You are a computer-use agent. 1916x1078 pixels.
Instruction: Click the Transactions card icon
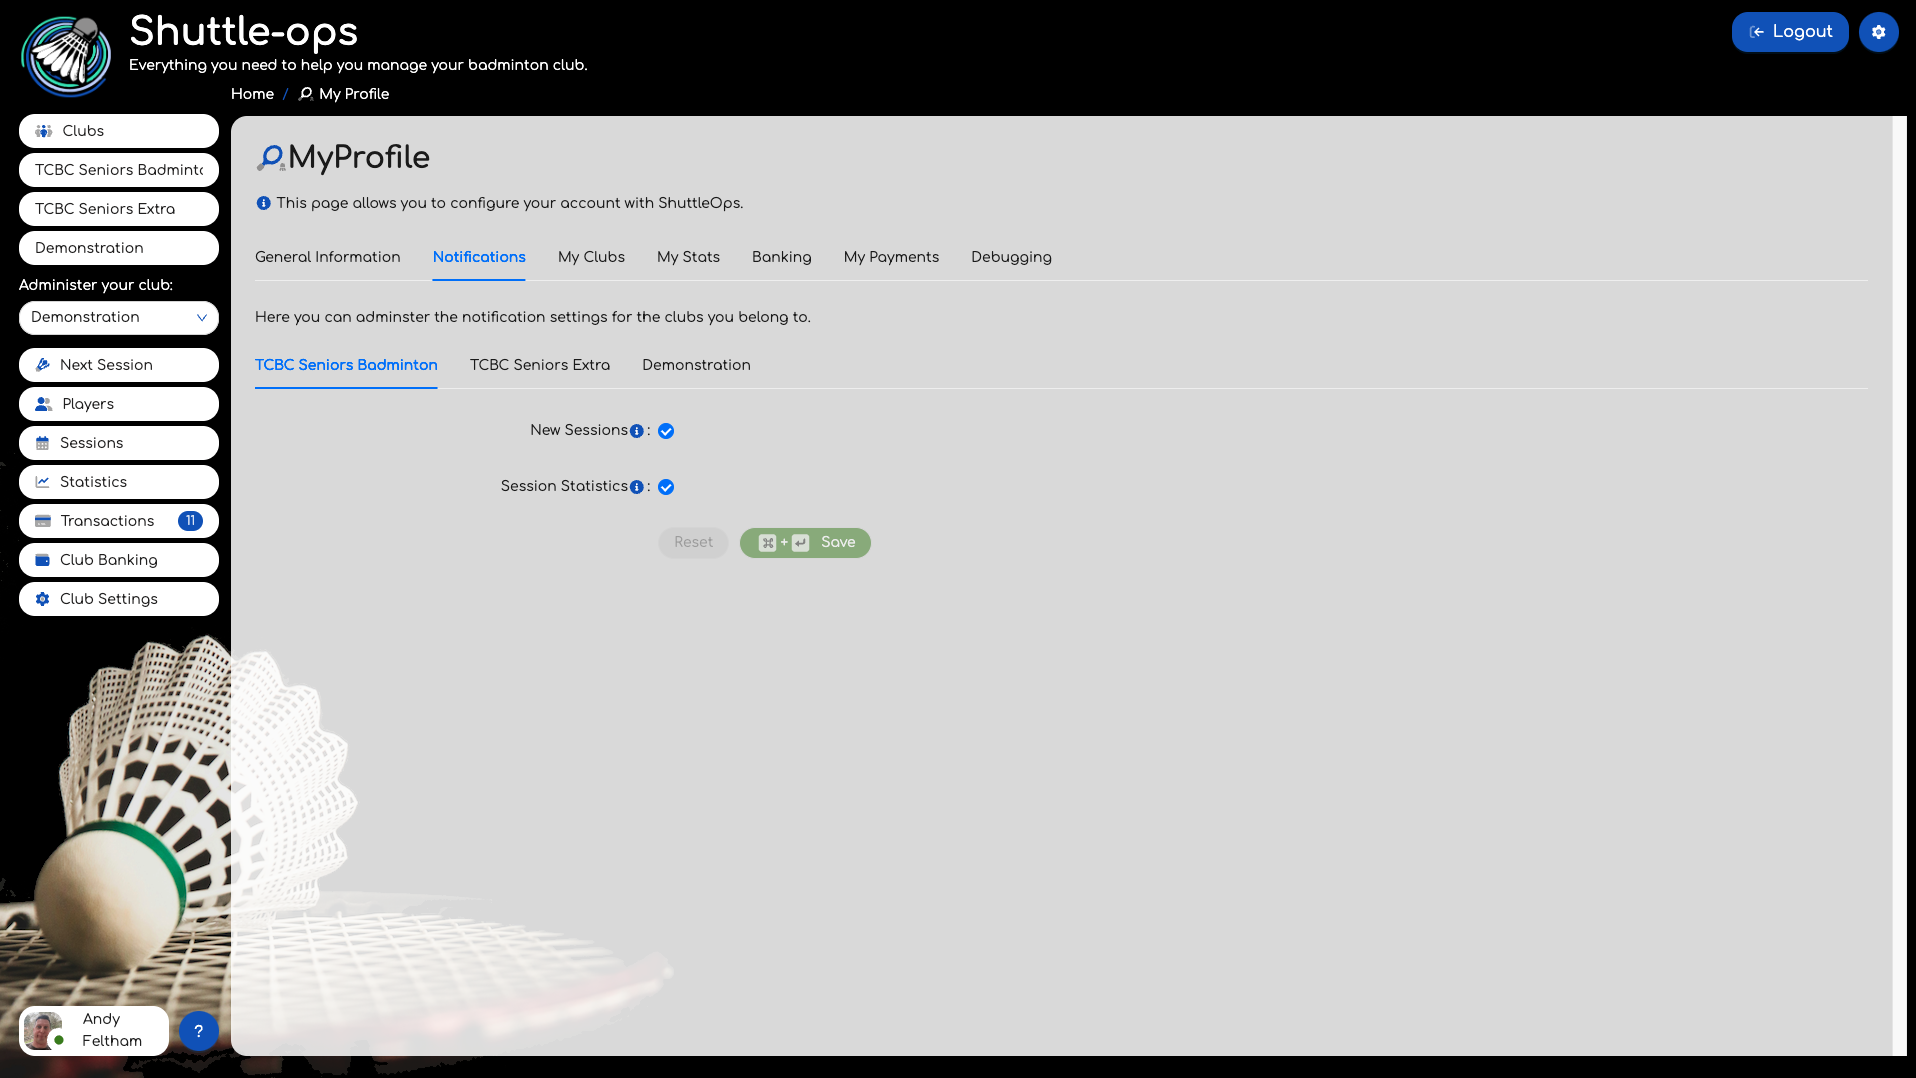[43, 521]
